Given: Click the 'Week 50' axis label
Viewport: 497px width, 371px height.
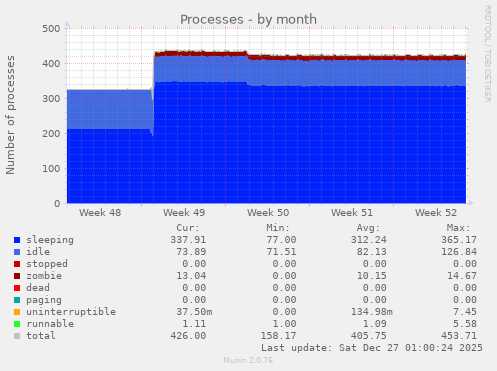Looking at the screenshot, I should [268, 213].
